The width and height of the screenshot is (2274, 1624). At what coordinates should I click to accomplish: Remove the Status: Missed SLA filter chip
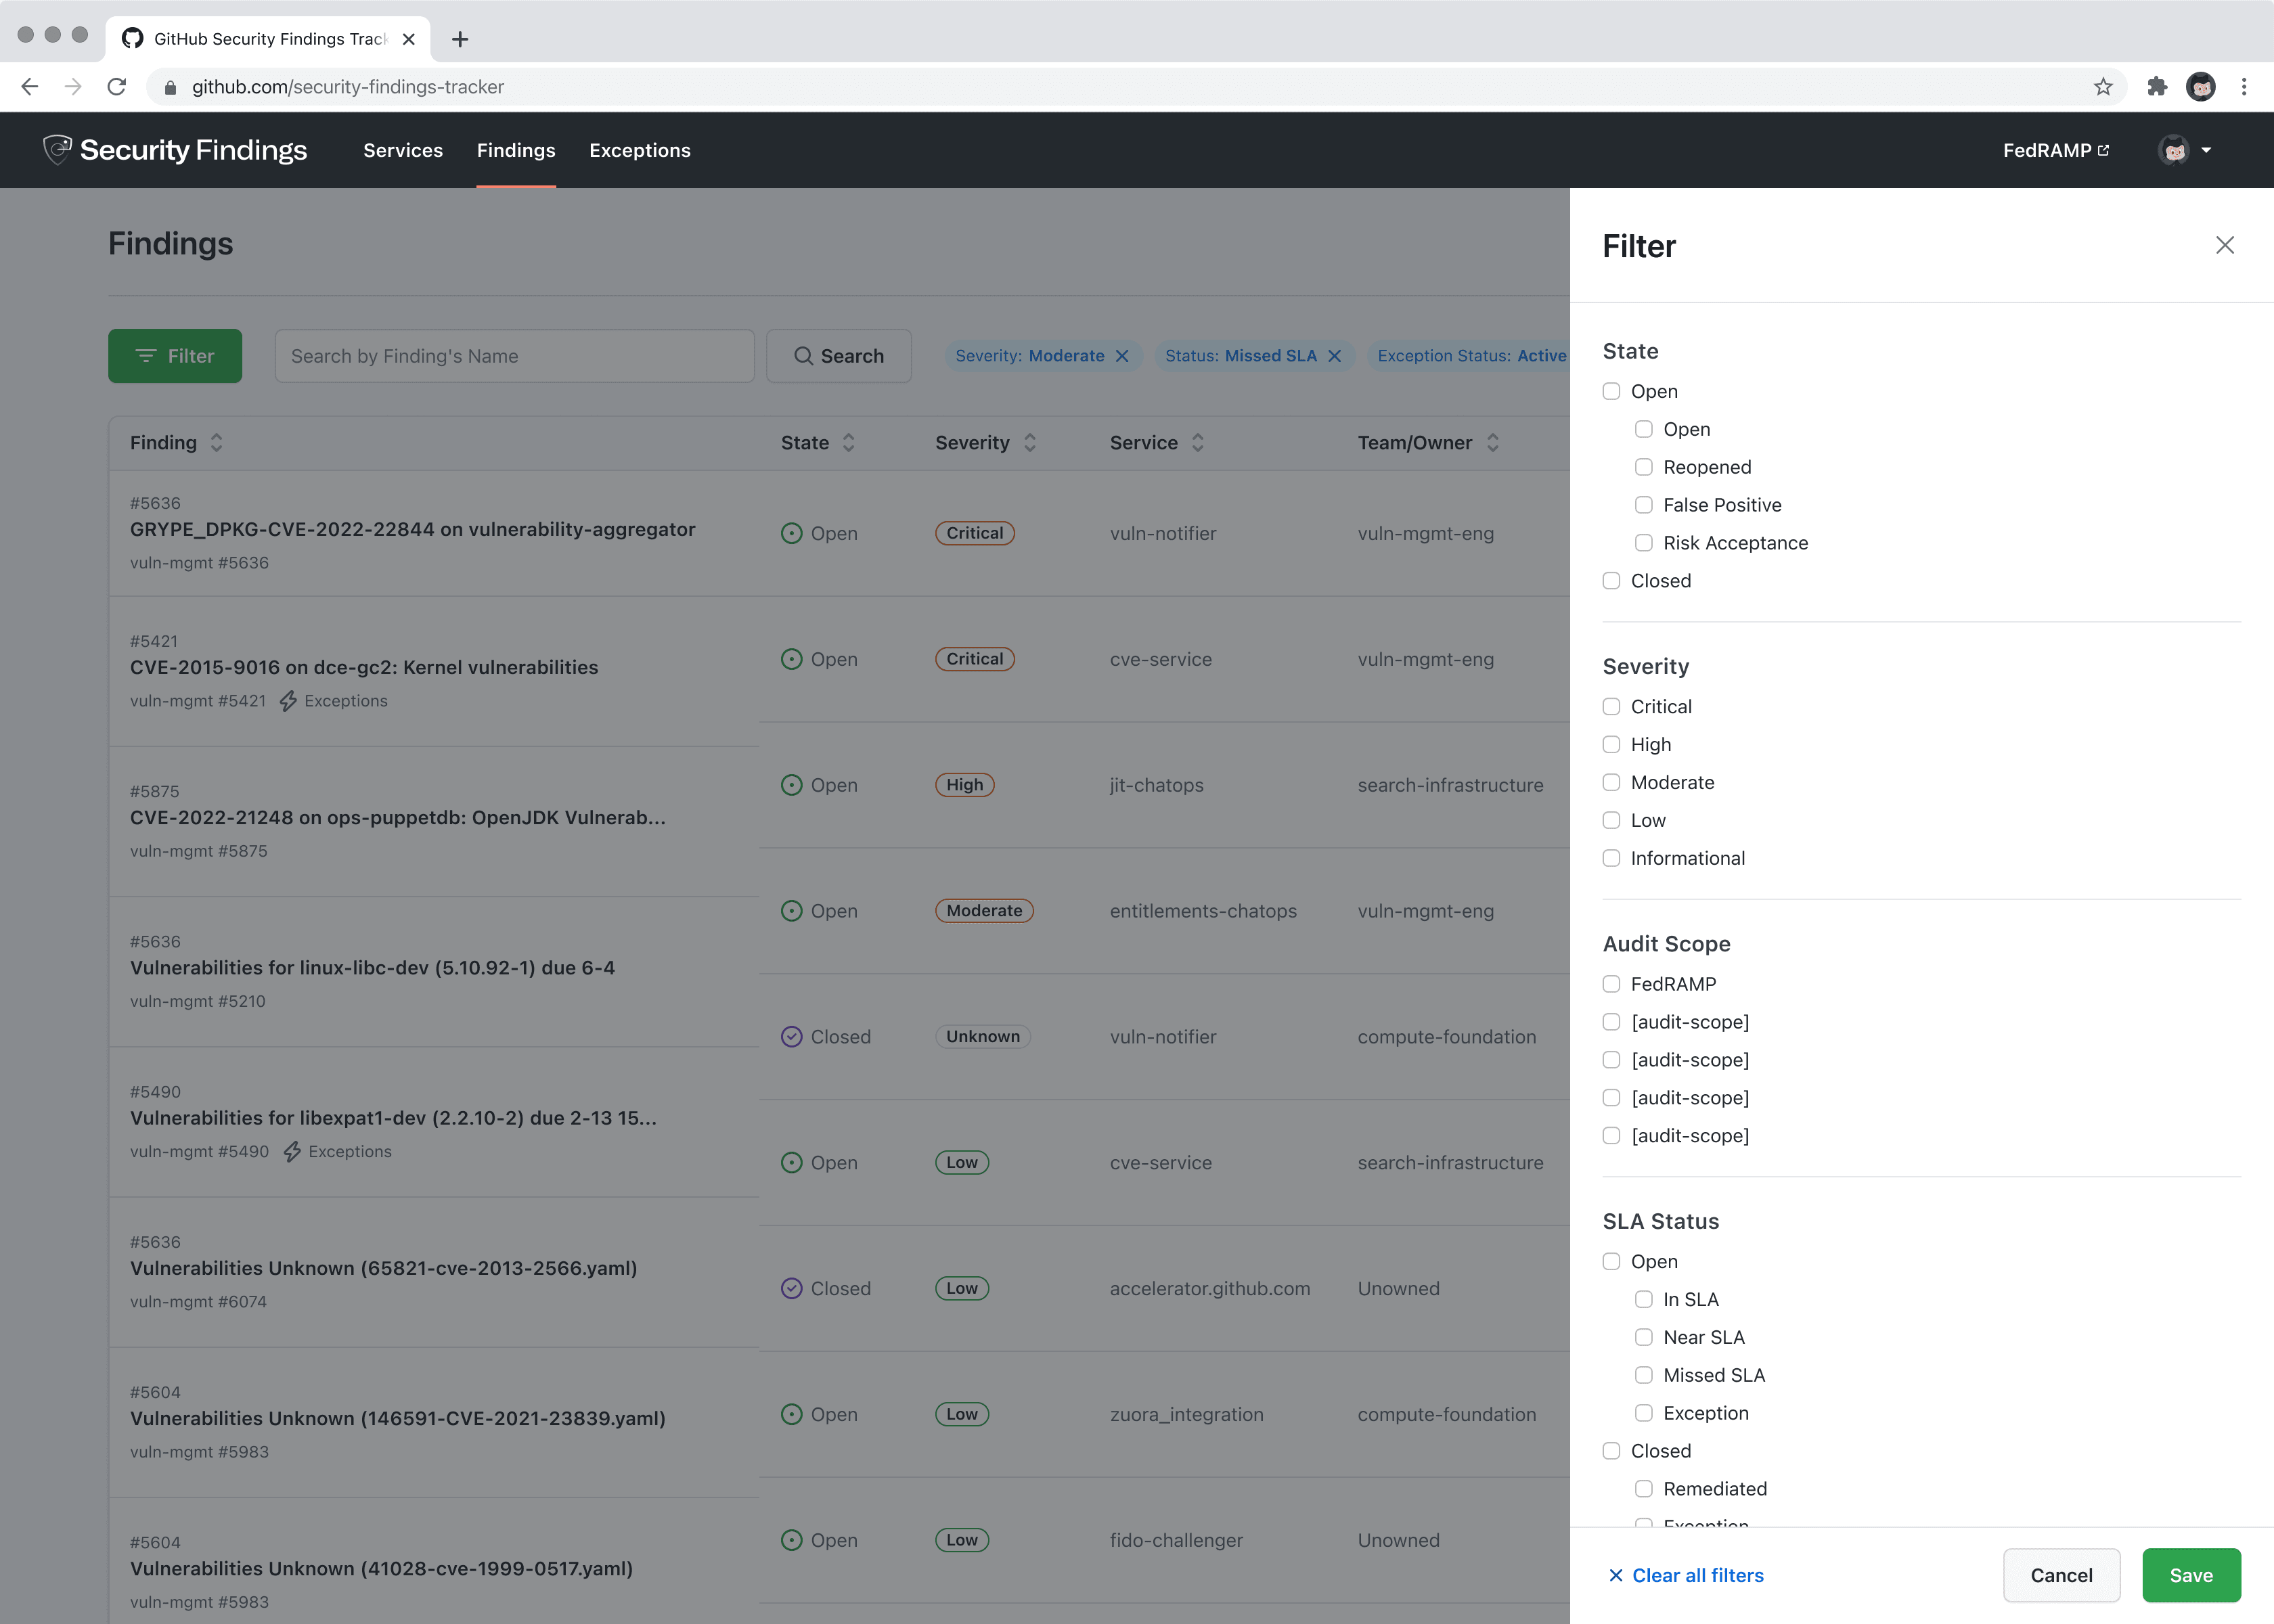(x=1334, y=356)
